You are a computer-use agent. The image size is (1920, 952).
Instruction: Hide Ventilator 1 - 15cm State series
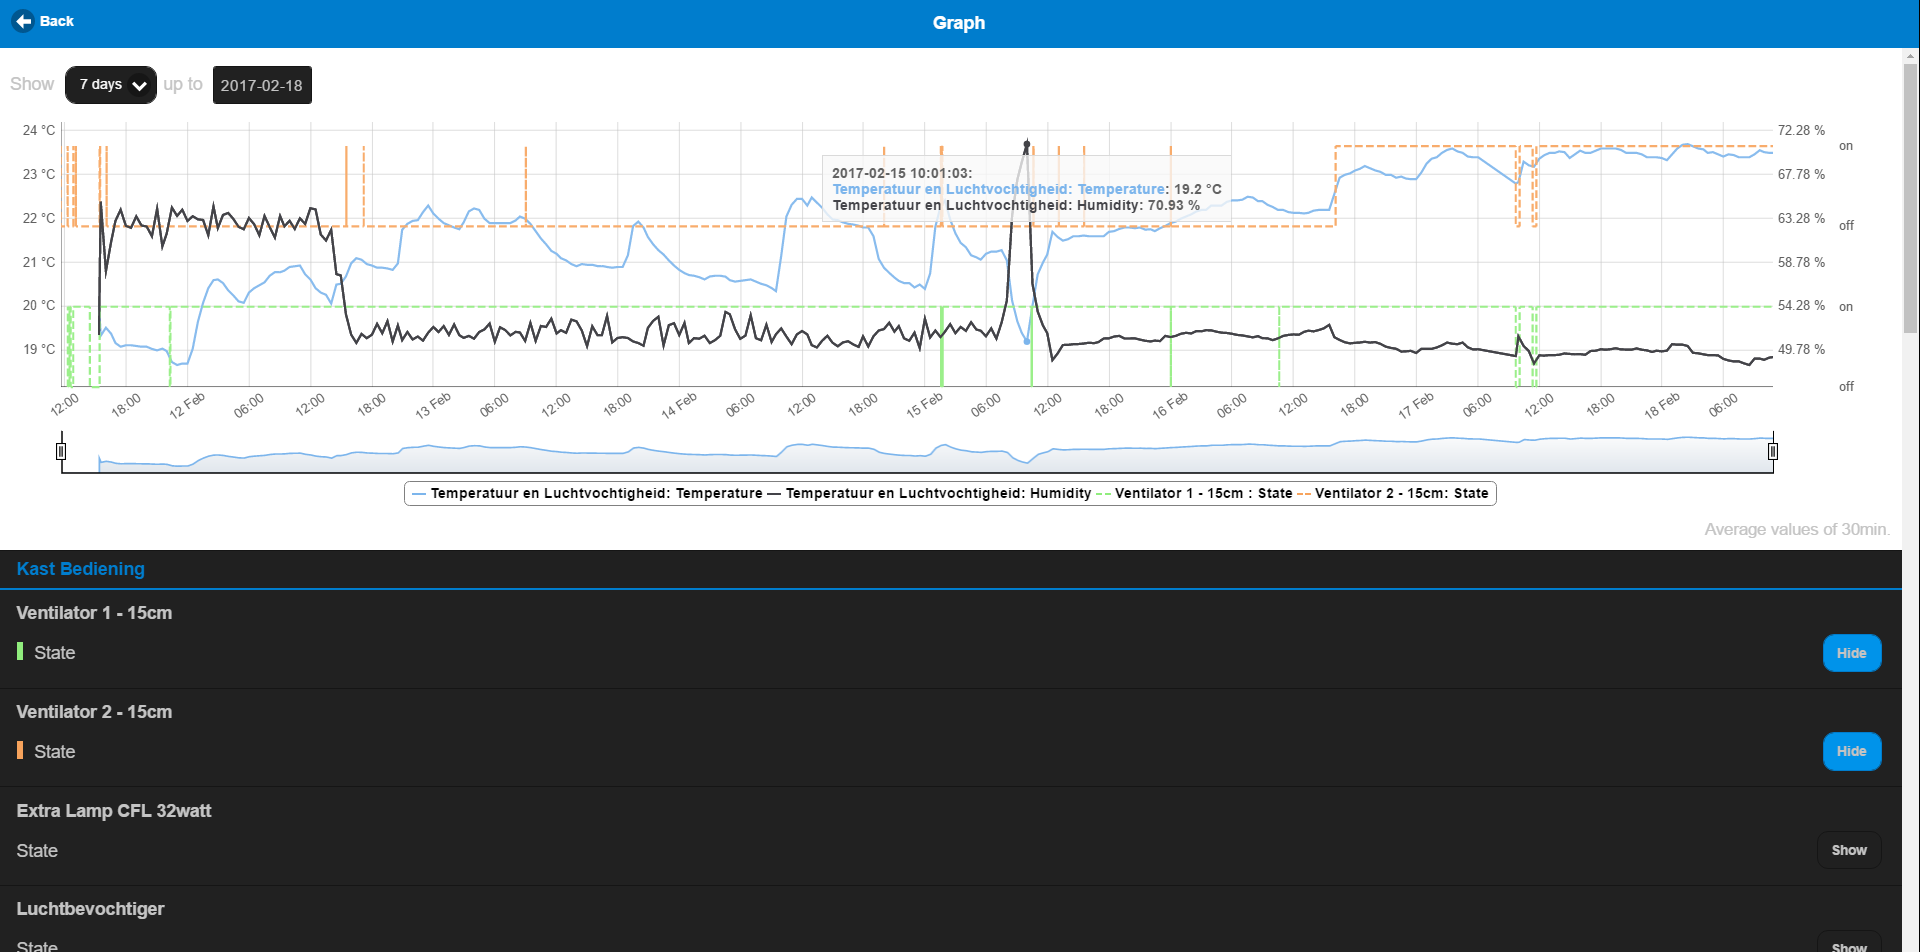click(x=1851, y=653)
